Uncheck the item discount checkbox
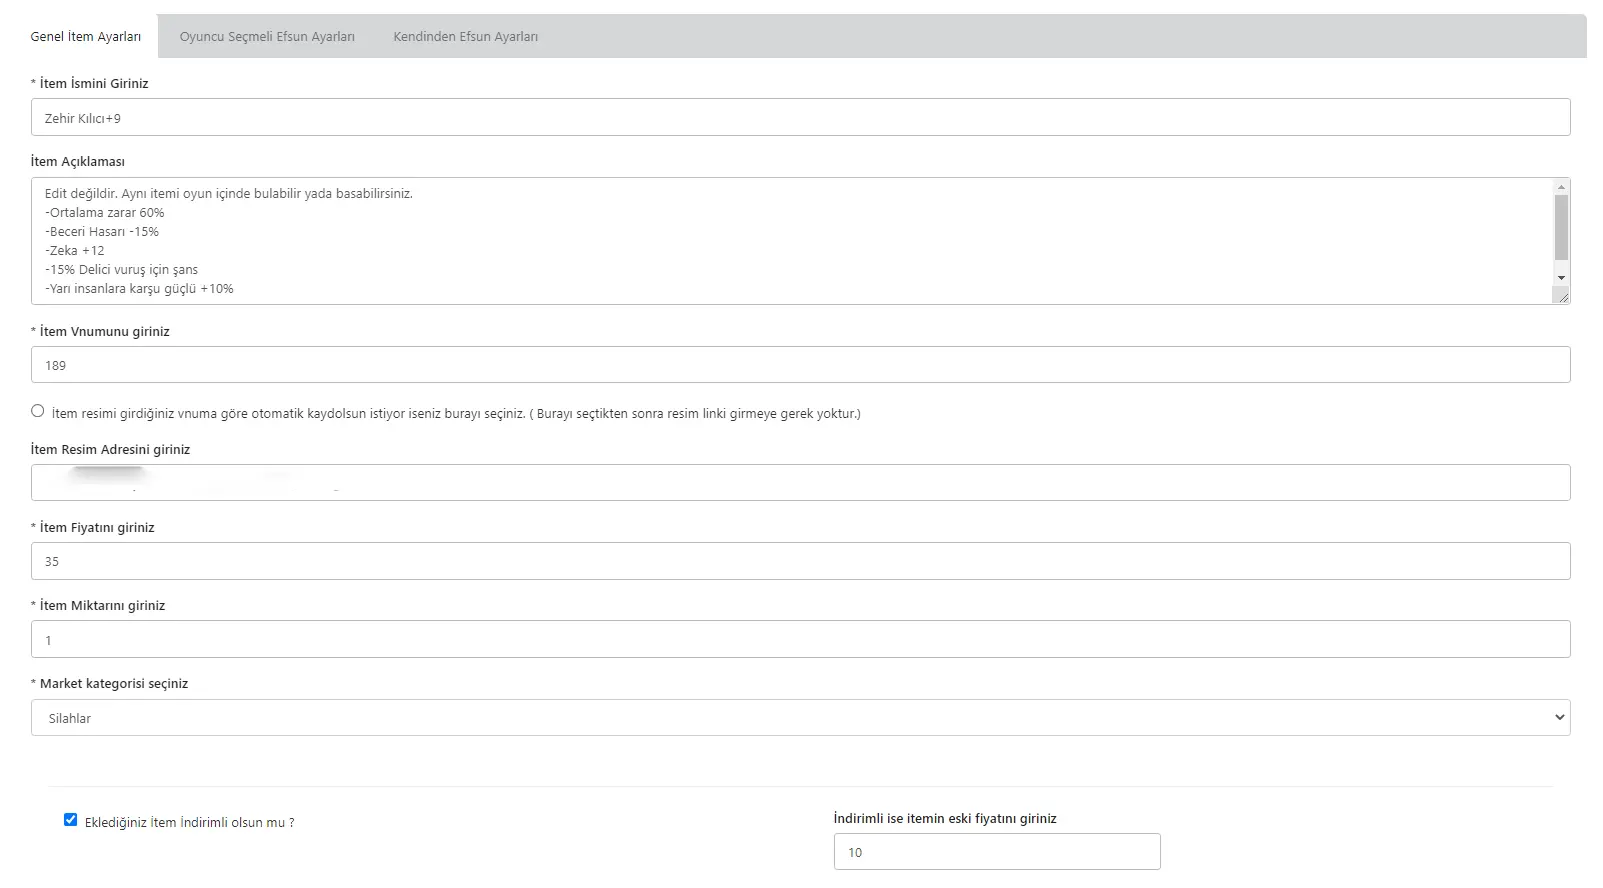The width and height of the screenshot is (1603, 888). 71,820
